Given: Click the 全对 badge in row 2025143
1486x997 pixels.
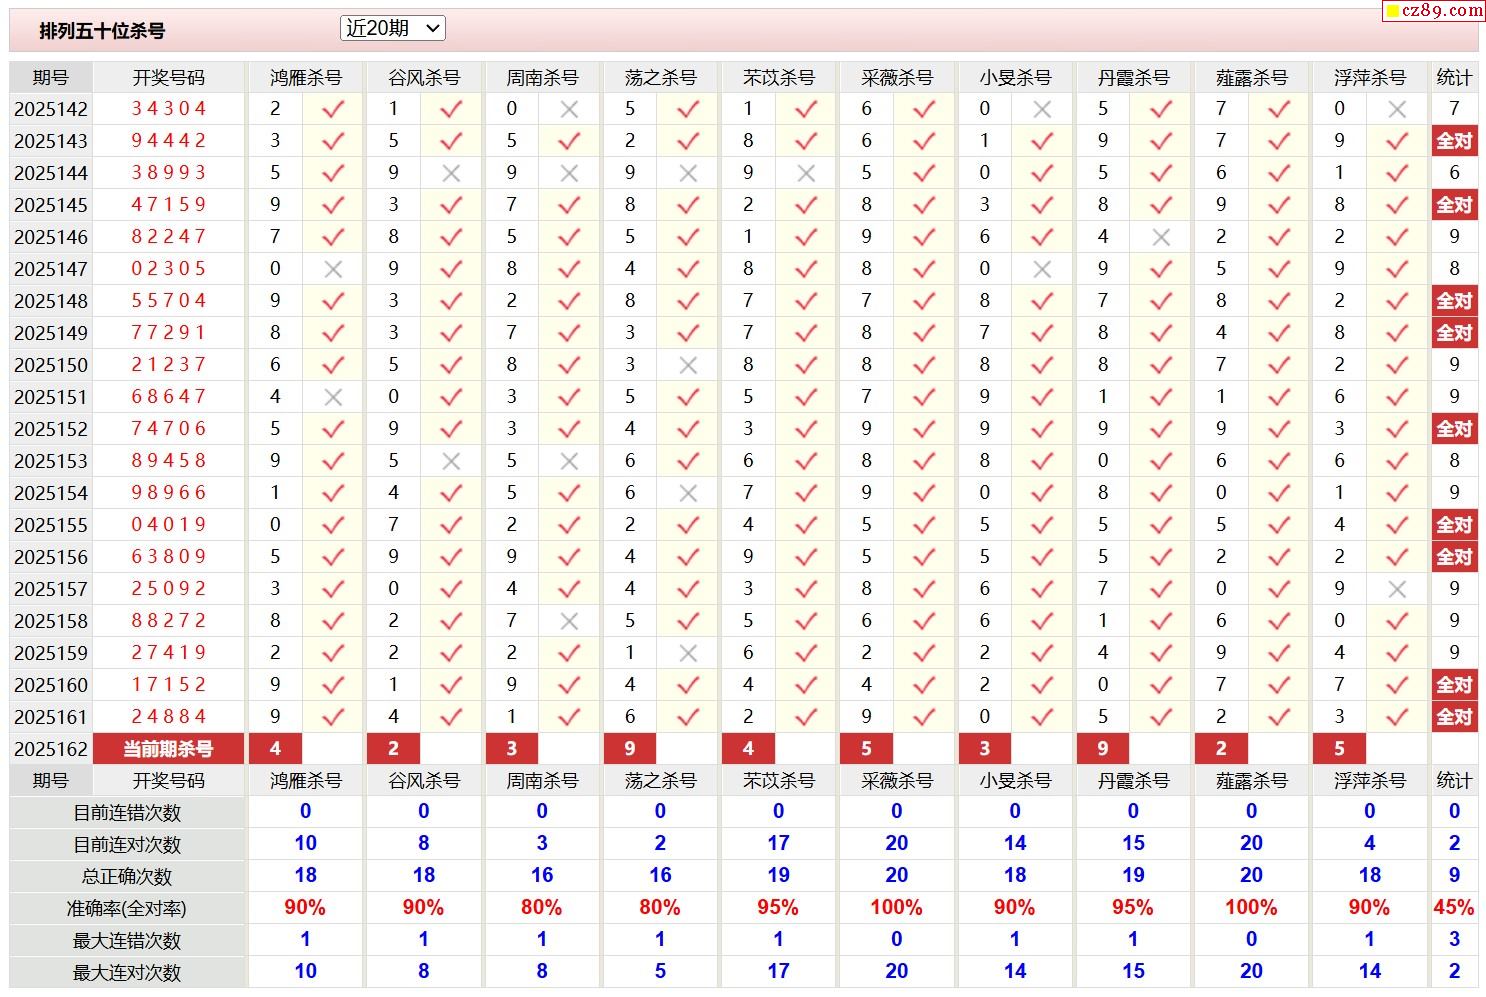Looking at the screenshot, I should coord(1454,141).
